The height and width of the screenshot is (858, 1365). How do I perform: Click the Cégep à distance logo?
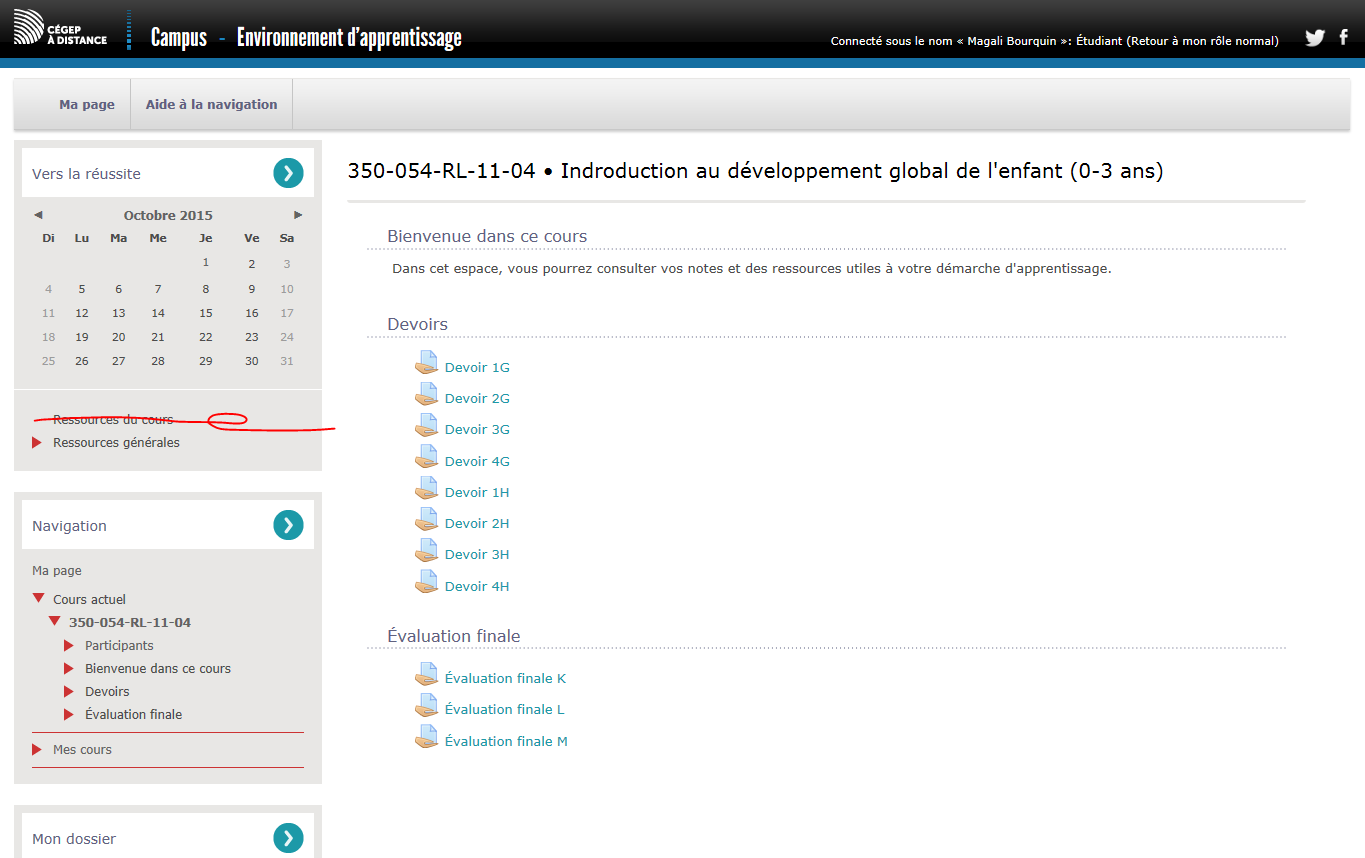tap(60, 28)
